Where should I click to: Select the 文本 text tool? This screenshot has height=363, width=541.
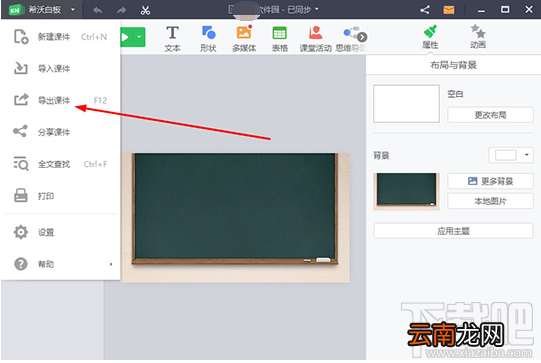pos(172,39)
